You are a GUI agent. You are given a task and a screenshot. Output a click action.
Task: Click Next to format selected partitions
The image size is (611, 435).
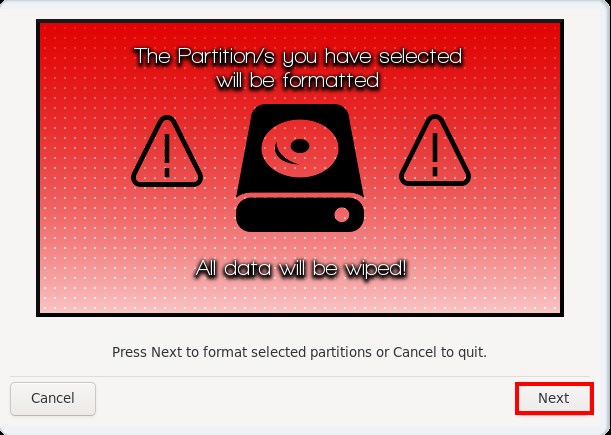coord(554,398)
